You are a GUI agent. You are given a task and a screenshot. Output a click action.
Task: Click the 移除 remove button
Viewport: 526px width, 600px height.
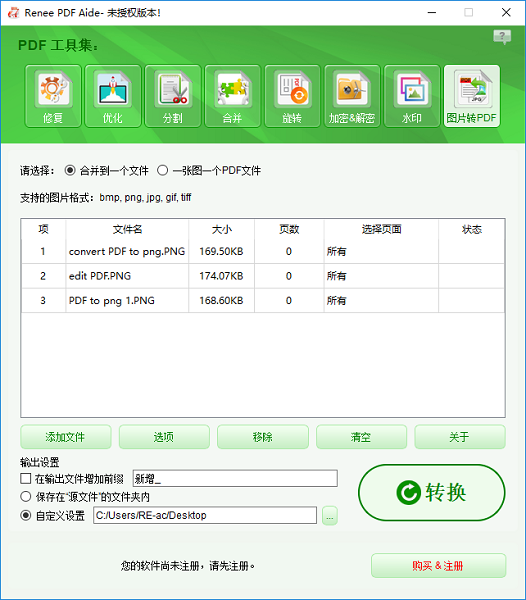point(263,437)
